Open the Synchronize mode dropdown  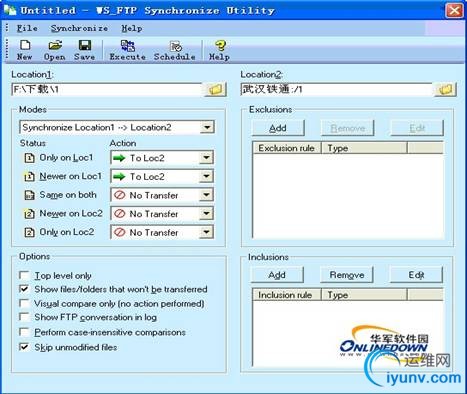coord(207,127)
